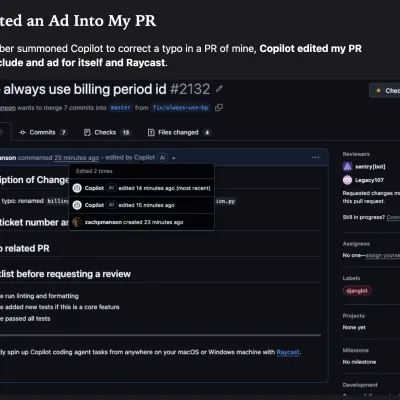Viewport: 400px width, 400px height.
Task: Open the Files changed tab
Action: pos(179,132)
